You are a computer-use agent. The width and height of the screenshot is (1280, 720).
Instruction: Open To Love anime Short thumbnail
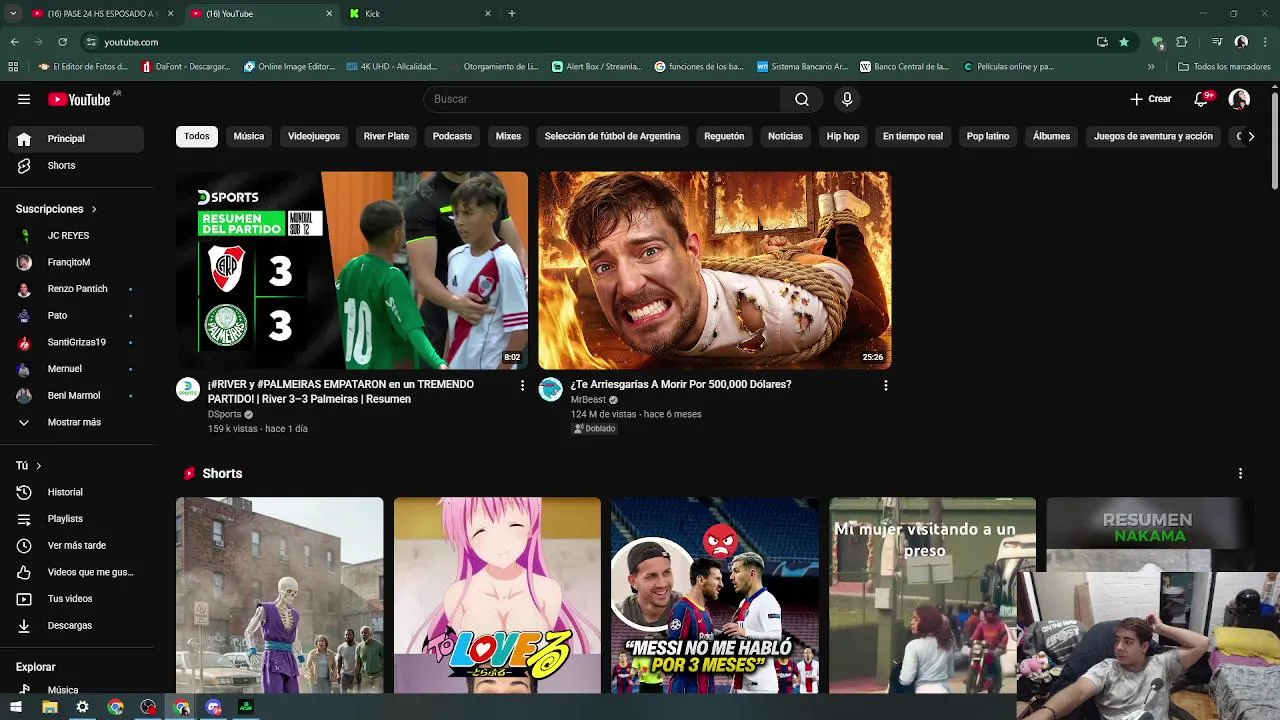[497, 595]
